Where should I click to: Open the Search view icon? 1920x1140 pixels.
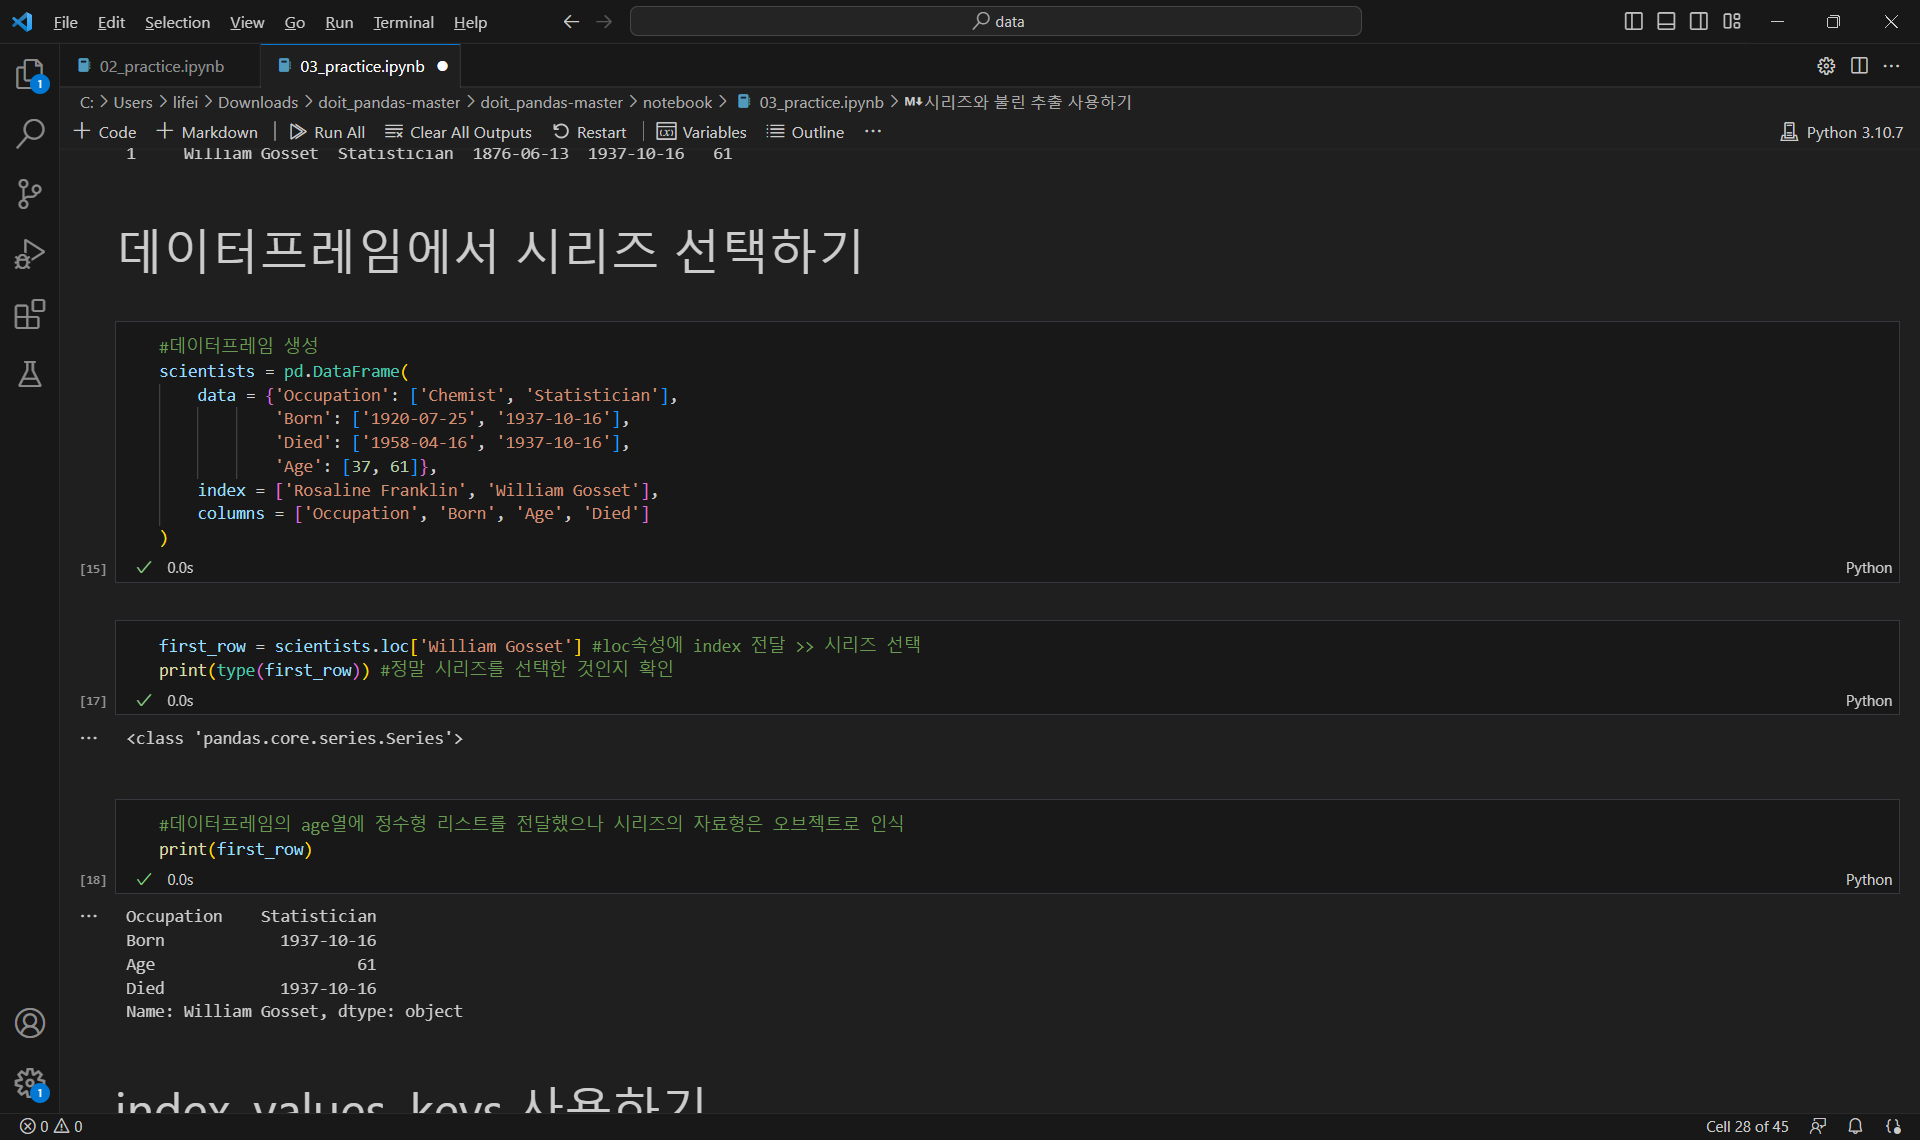(30, 133)
